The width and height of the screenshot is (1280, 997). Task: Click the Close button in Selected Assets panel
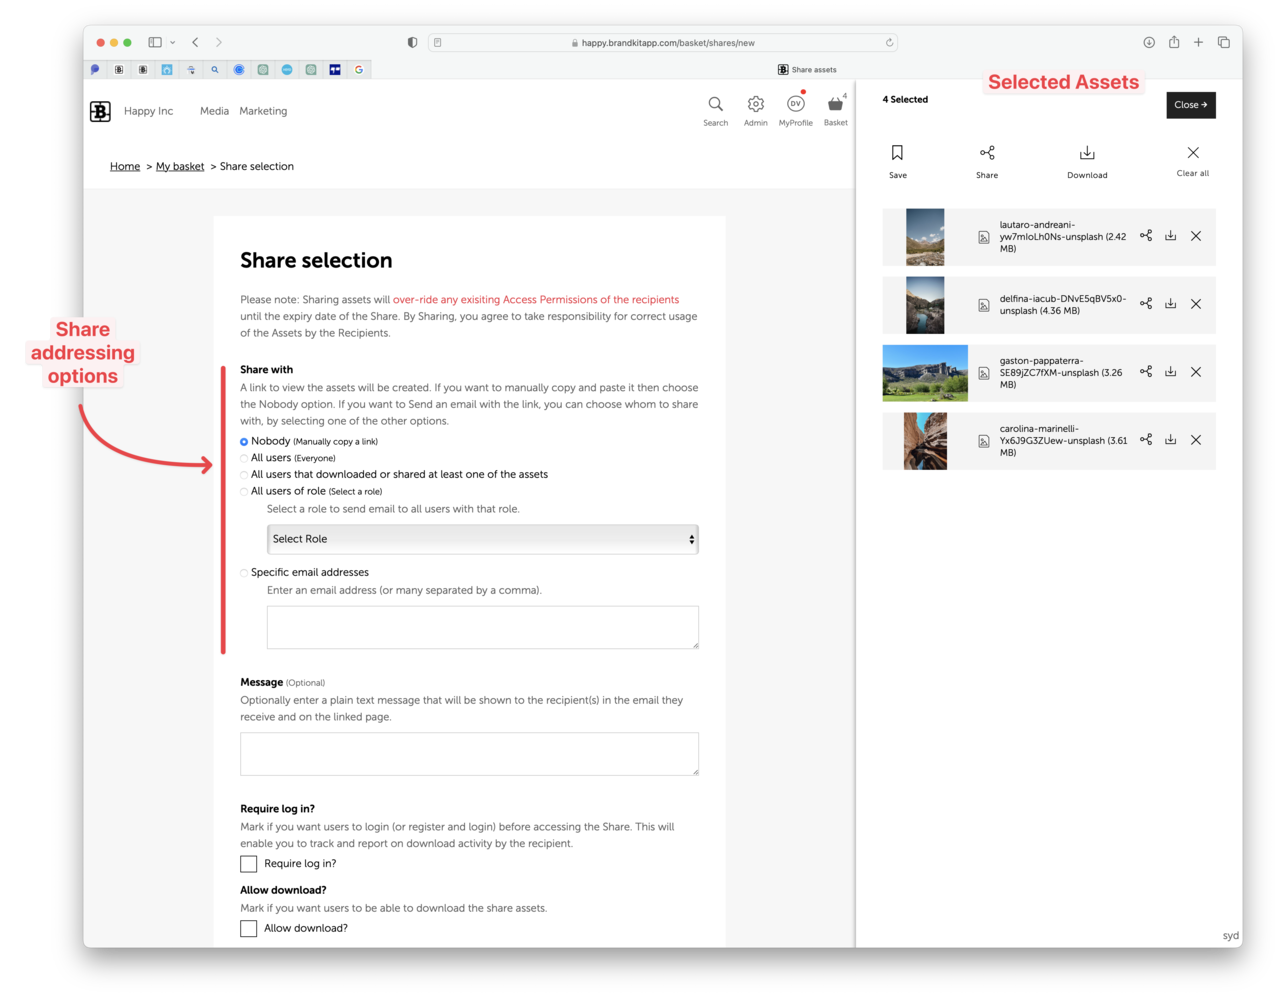1190,105
